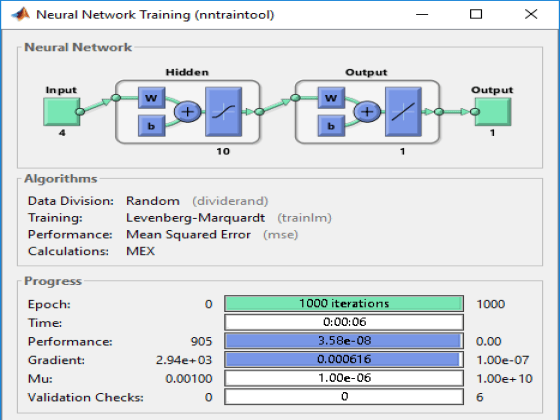Click the Hidden layer sum node

(188, 112)
